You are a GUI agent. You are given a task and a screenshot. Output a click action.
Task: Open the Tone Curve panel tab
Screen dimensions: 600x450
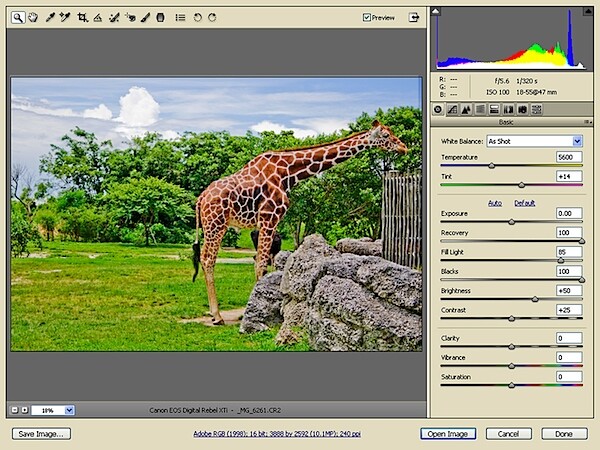452,110
